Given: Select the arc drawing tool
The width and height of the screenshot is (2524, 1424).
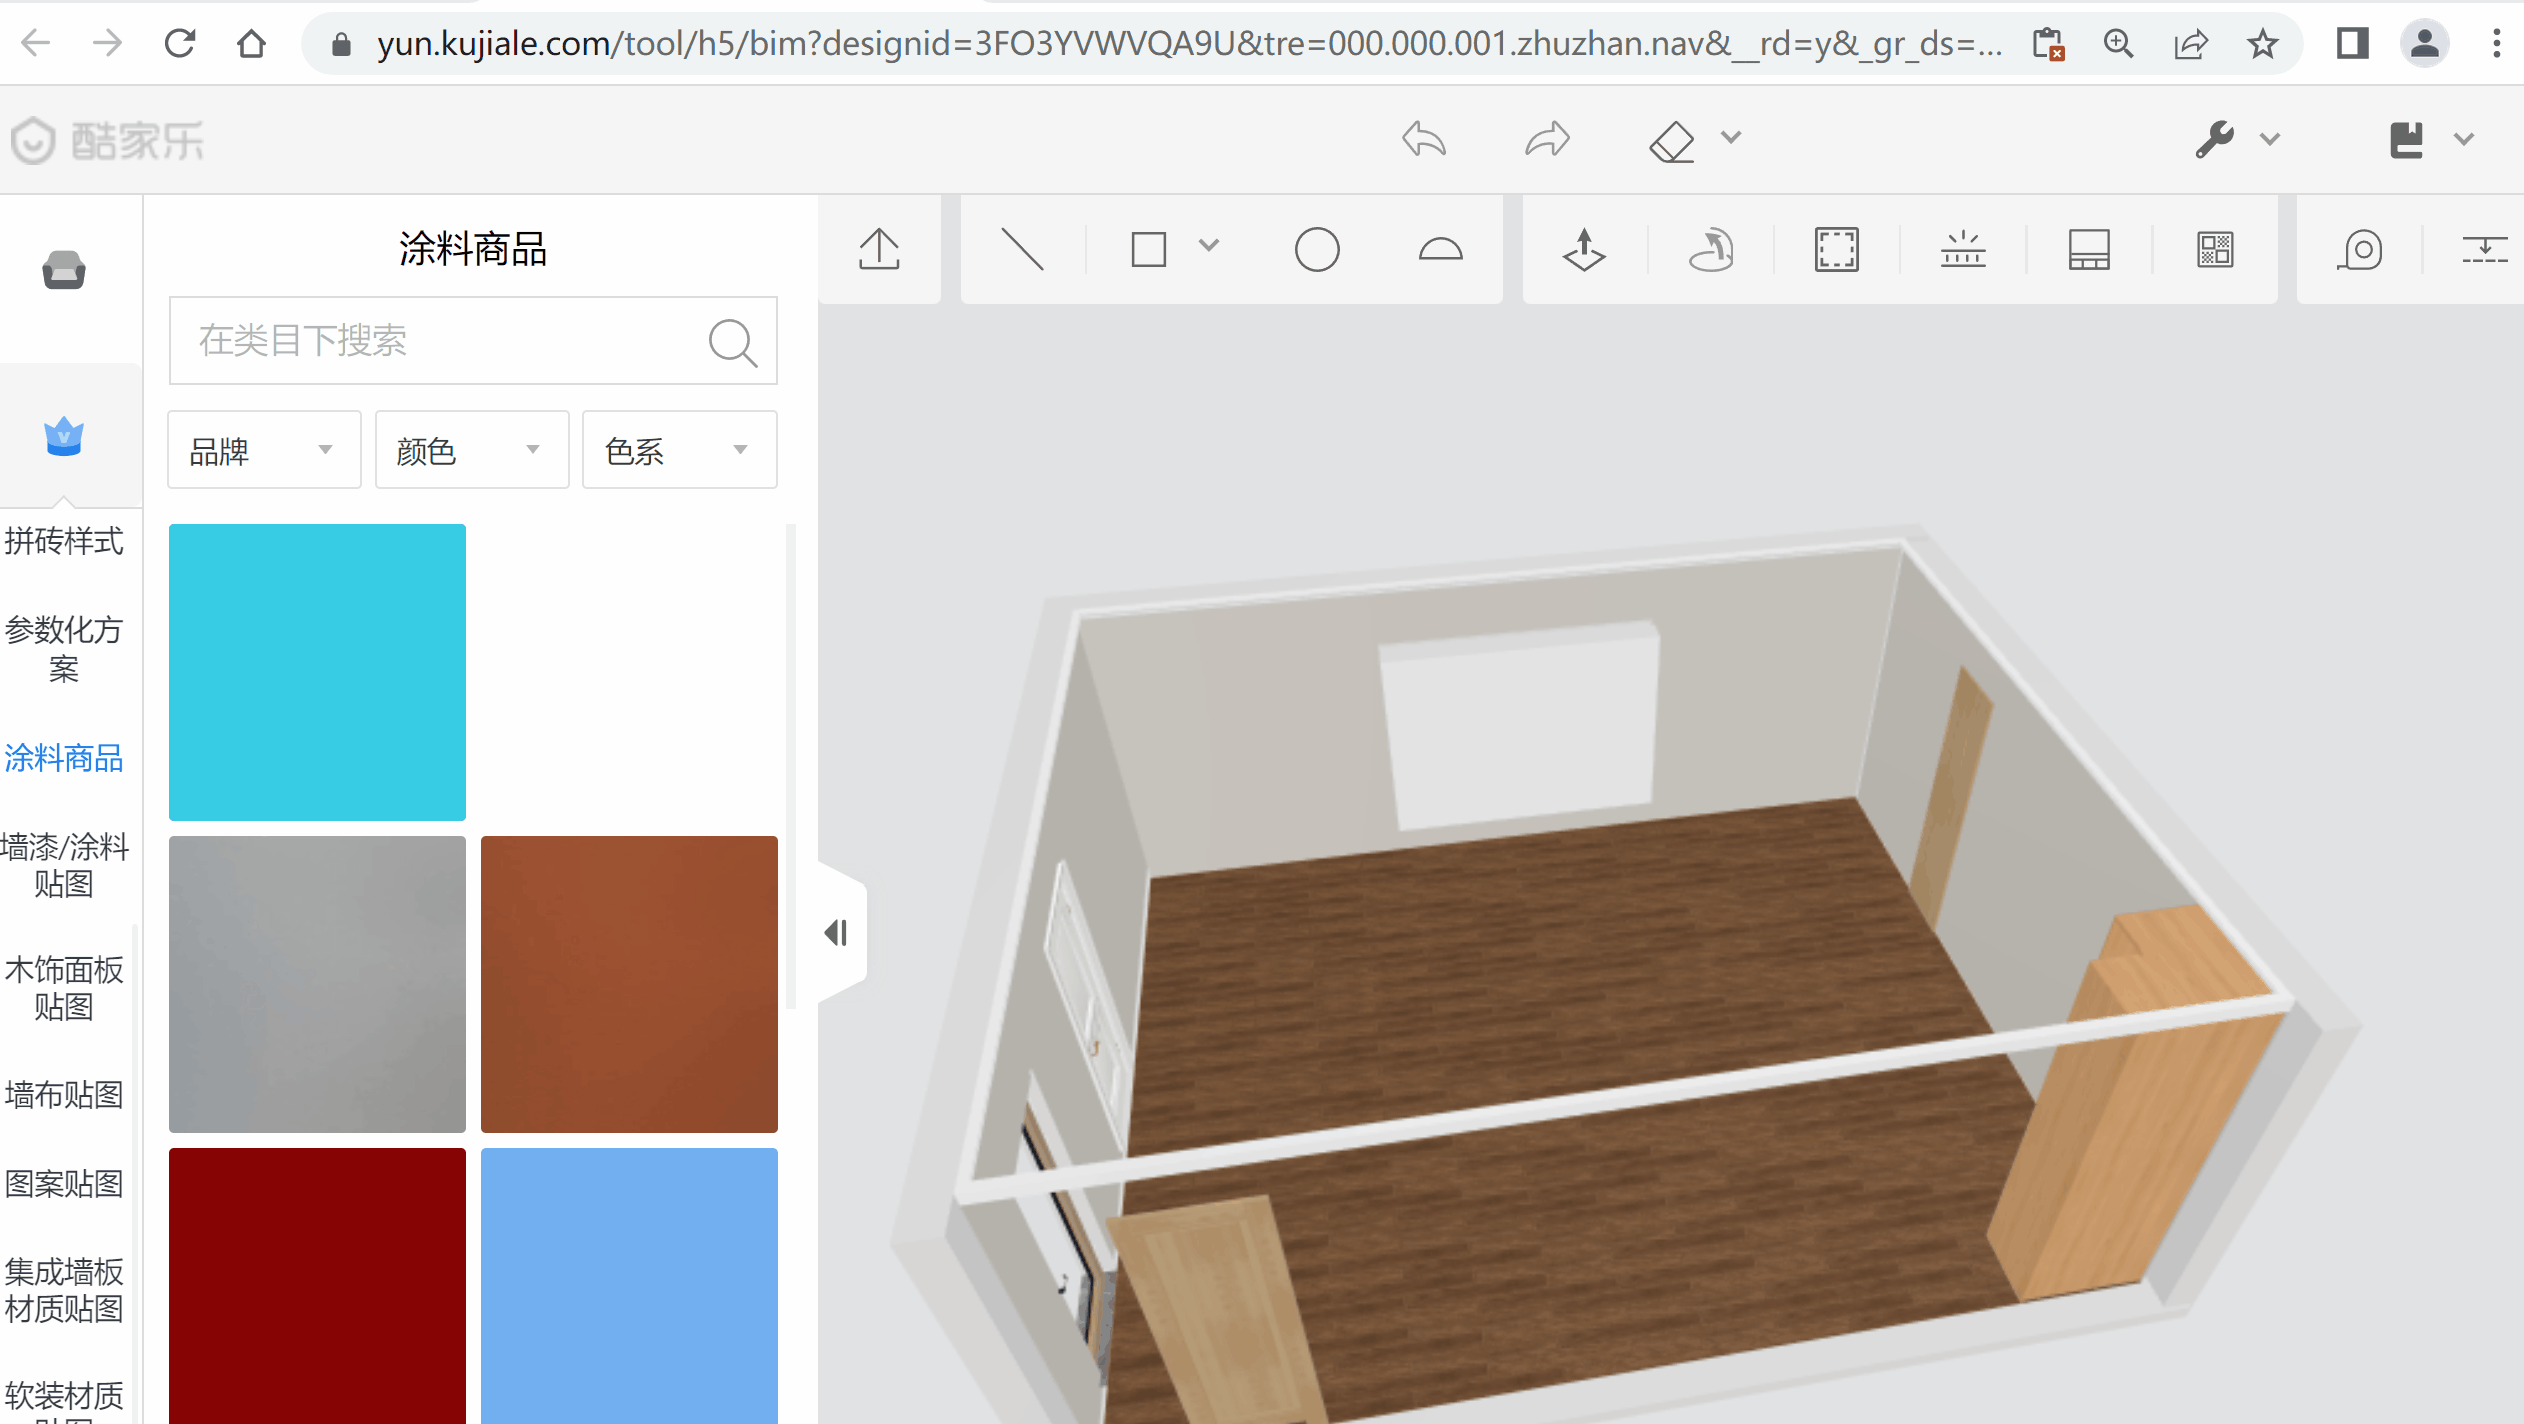Looking at the screenshot, I should 1440,250.
